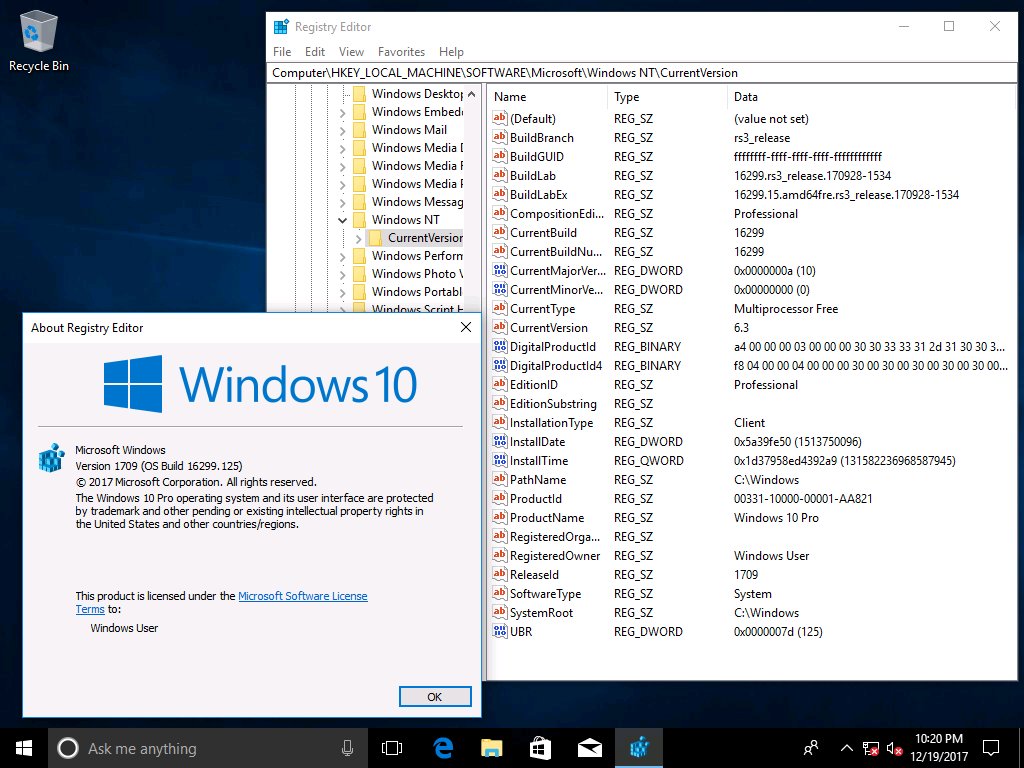The height and width of the screenshot is (768, 1024).
Task: Open the Favorites menu
Action: point(401,52)
